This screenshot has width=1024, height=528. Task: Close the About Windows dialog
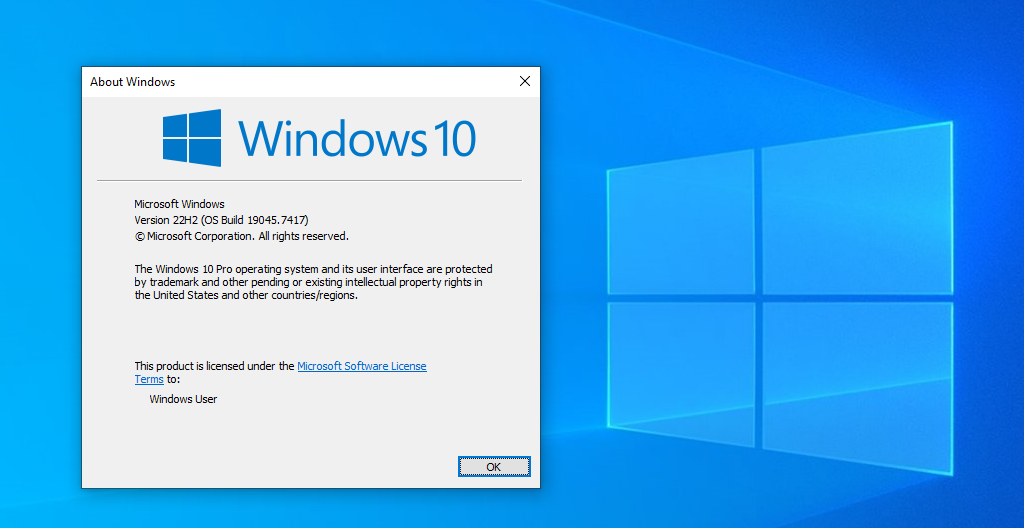pyautogui.click(x=524, y=81)
